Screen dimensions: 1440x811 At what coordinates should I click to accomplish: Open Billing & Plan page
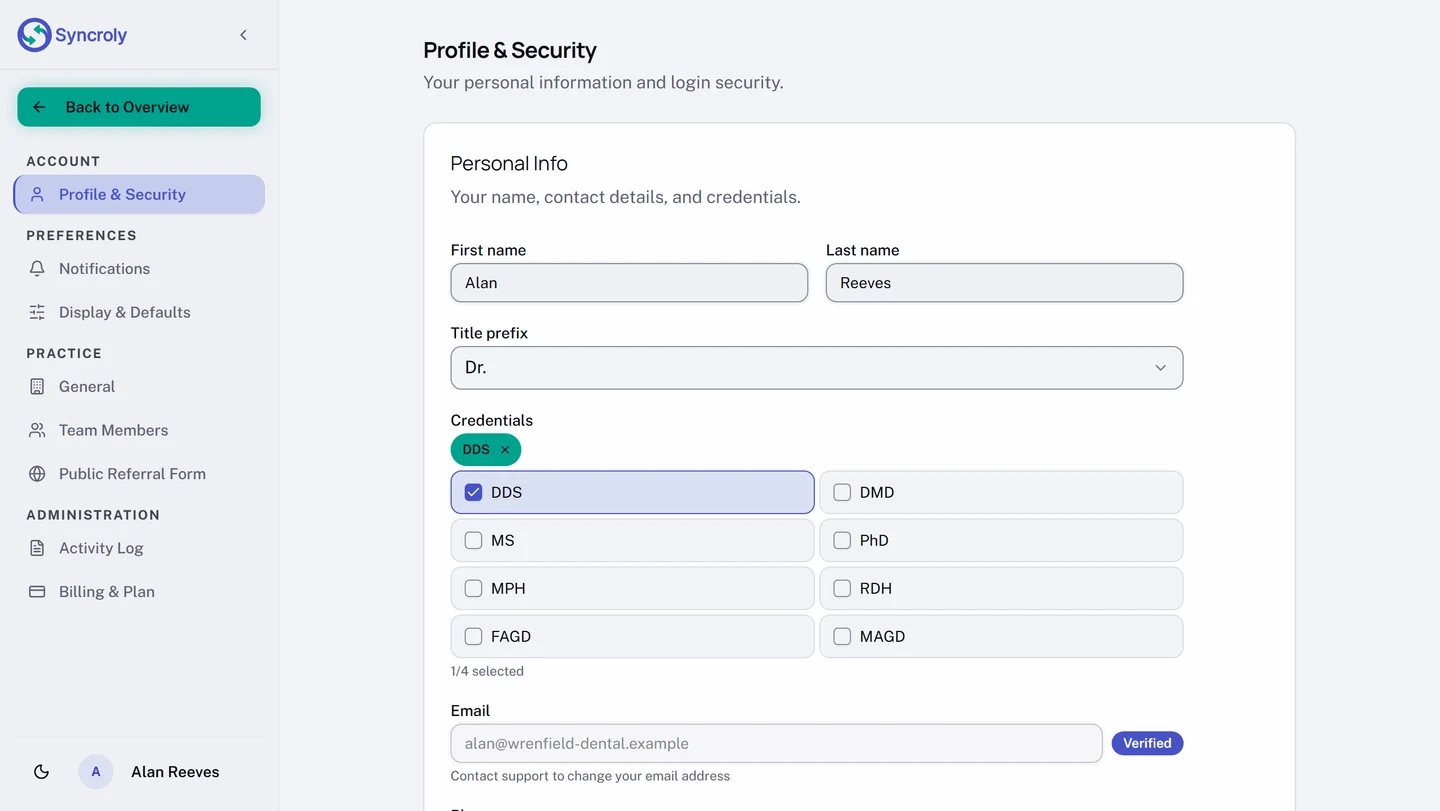tap(139, 592)
